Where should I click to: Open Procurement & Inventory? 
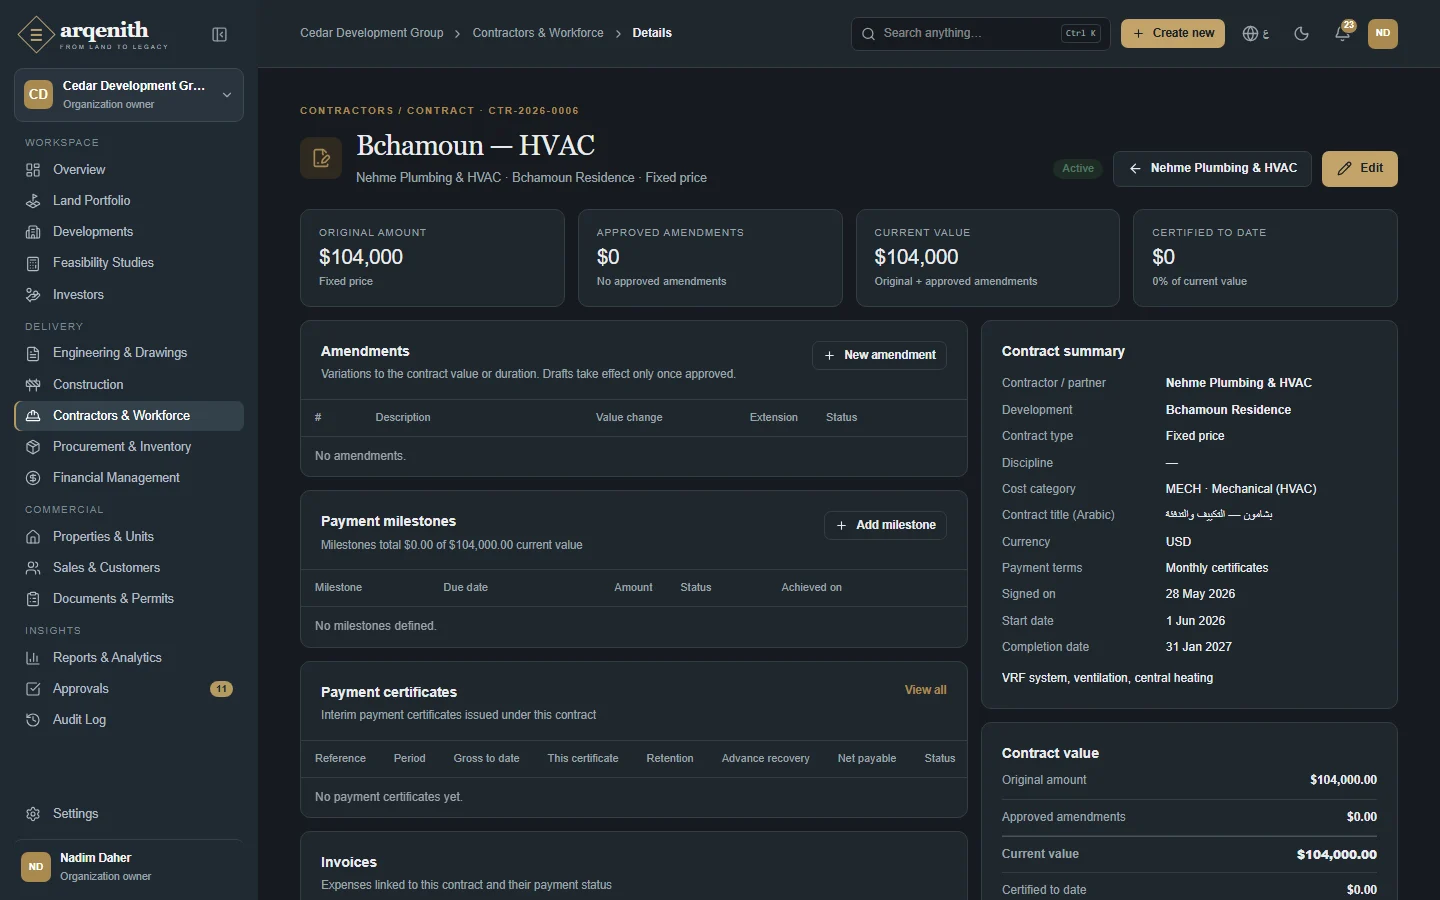click(129, 447)
